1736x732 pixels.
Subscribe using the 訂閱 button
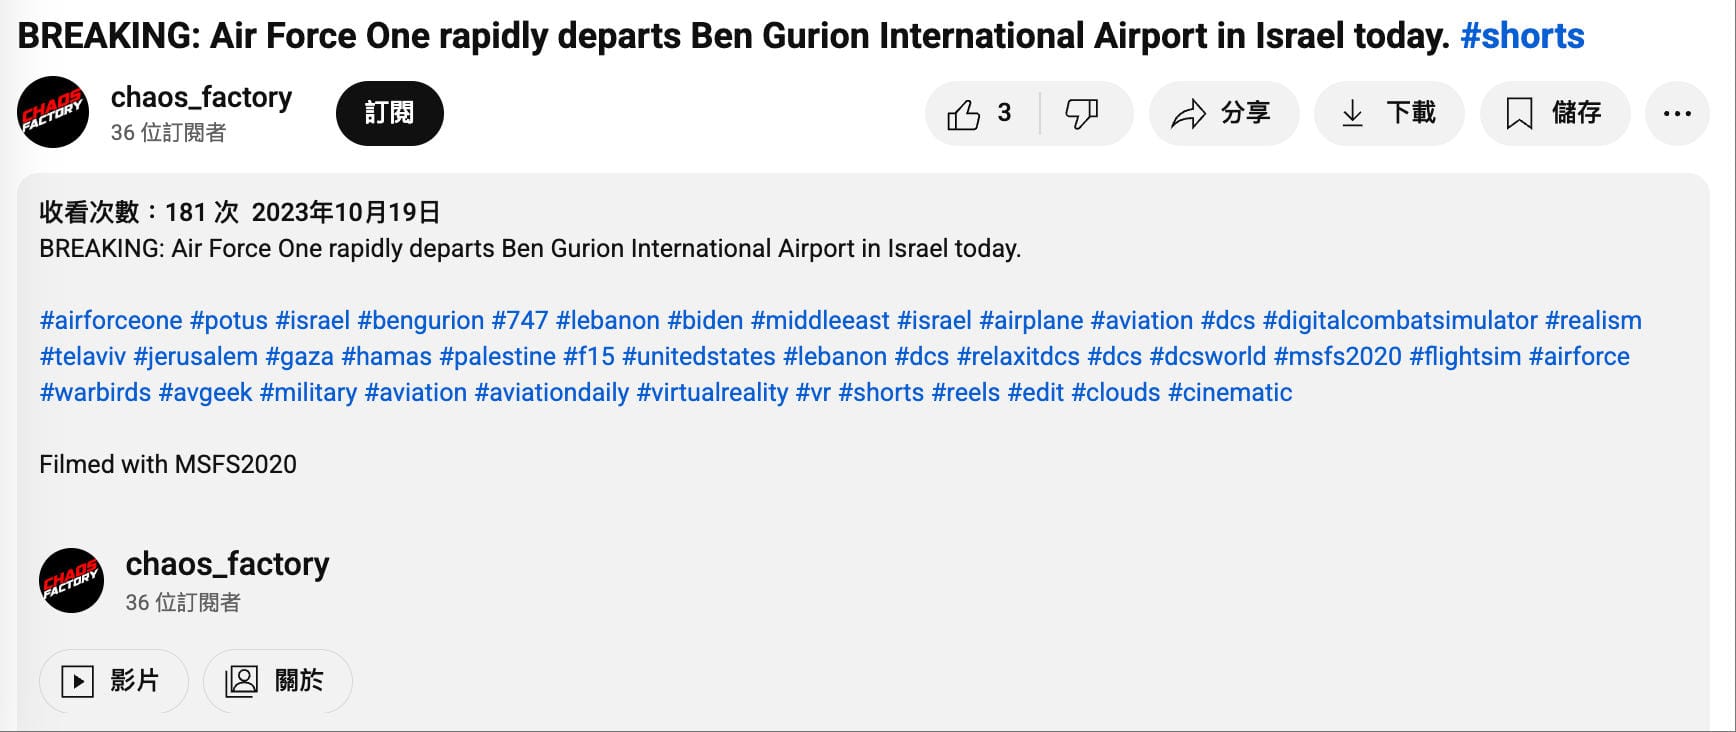[x=389, y=113]
